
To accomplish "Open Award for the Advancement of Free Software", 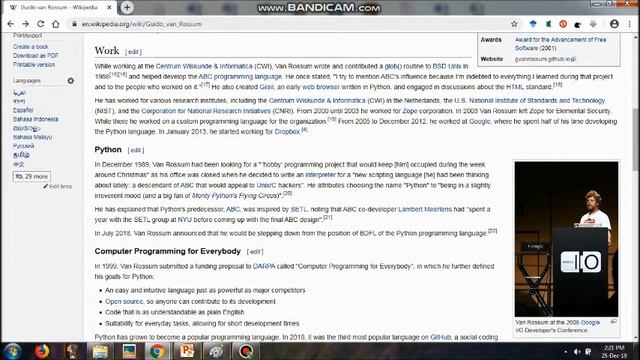I will tap(560, 44).
